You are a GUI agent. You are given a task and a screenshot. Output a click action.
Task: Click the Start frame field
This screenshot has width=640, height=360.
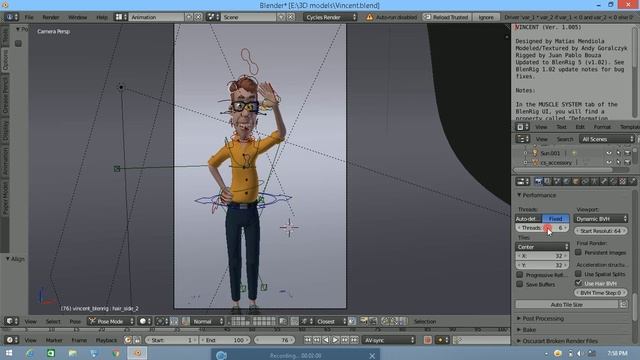(170, 340)
